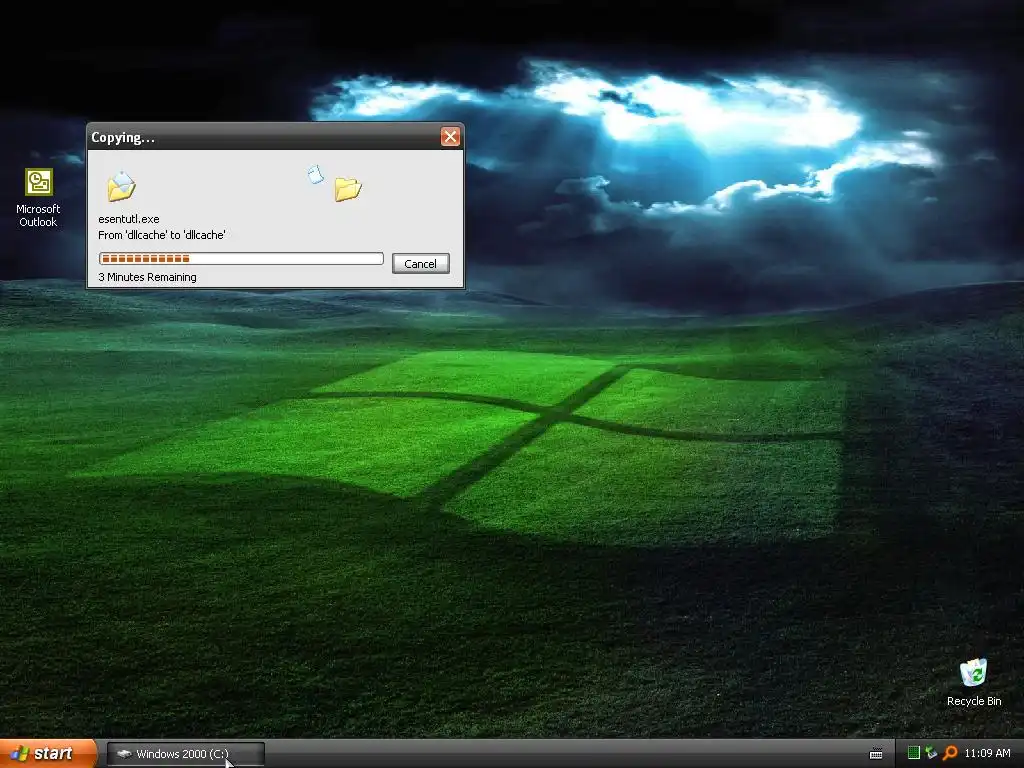Click the drive icon on Windows 2000 (C:) taskbar button

click(123, 754)
